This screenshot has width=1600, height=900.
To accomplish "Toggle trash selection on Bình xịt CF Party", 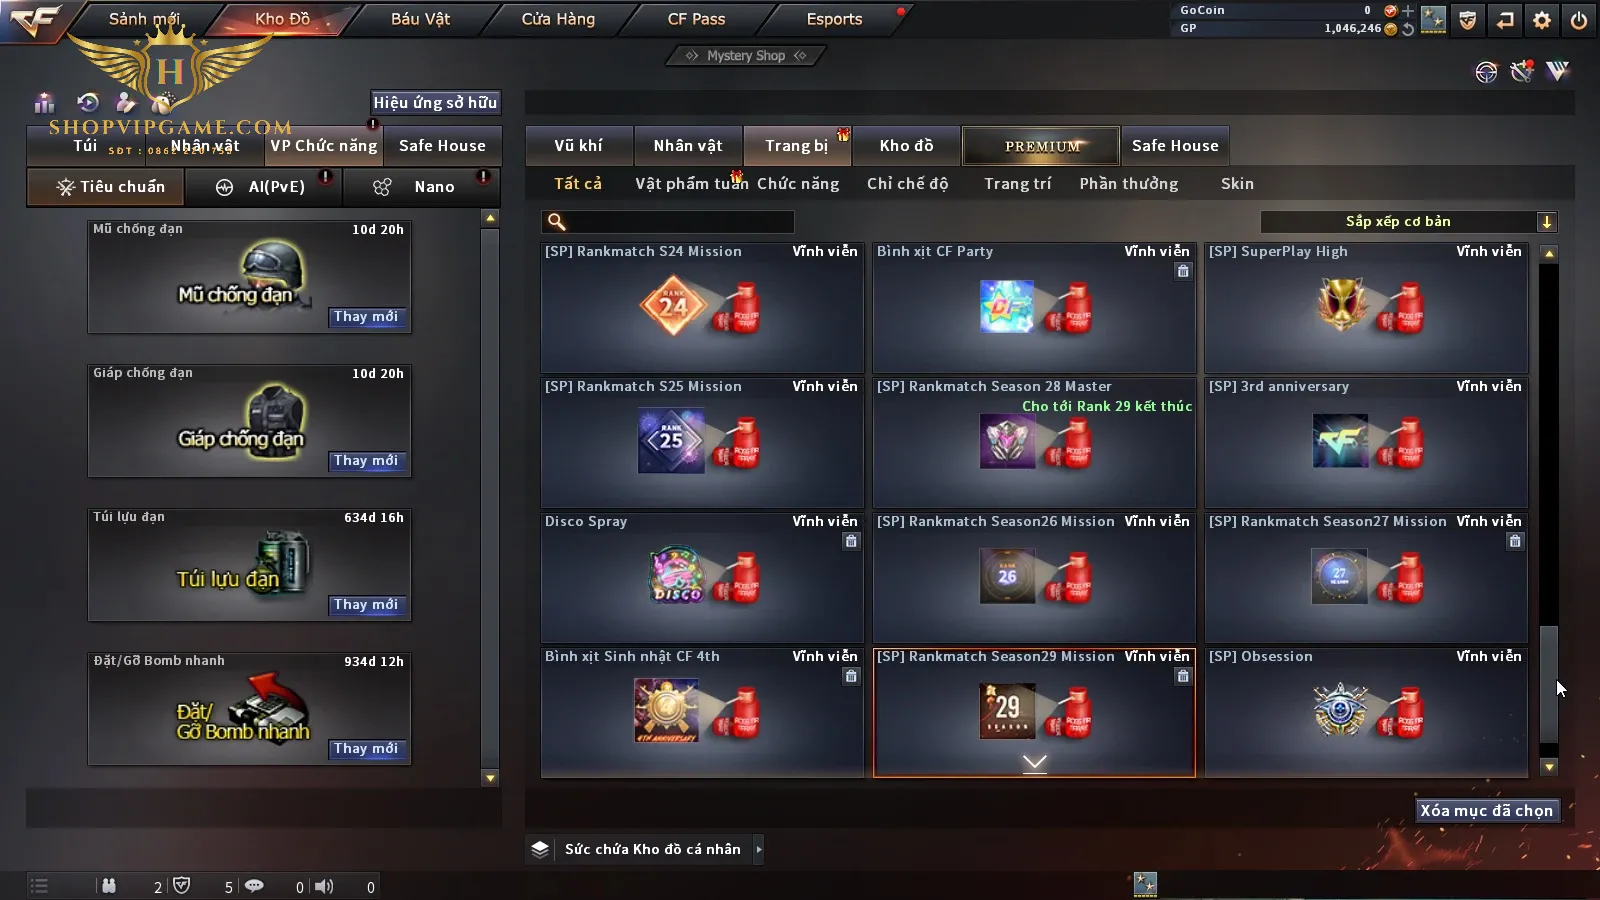I will click(1183, 271).
